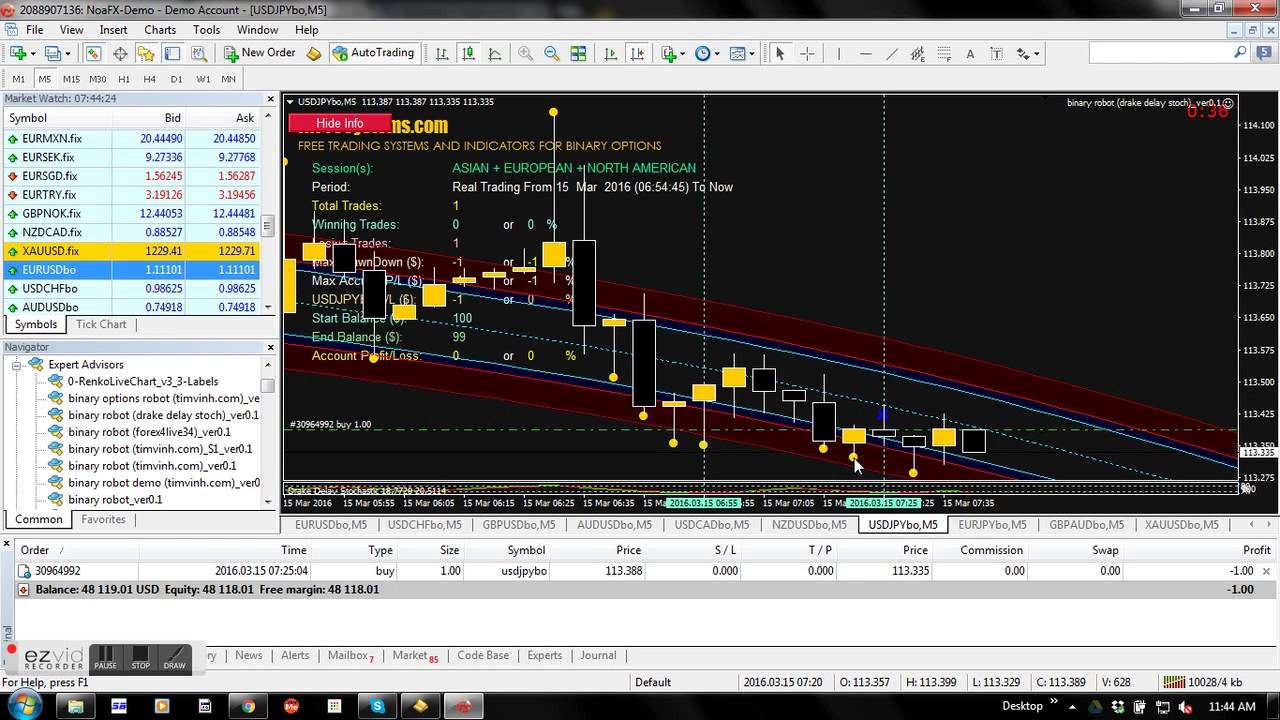Viewport: 1280px width, 720px height.
Task: Click the MetaEditor yellow book icon
Action: pos(314,53)
